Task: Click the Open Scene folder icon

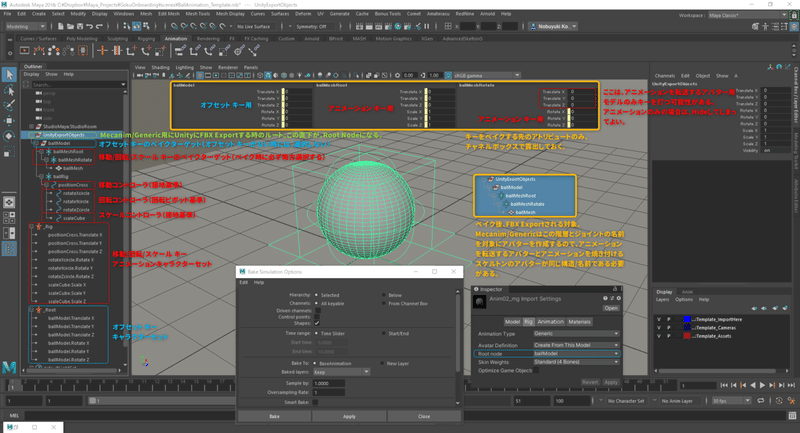Action: [x=70, y=26]
